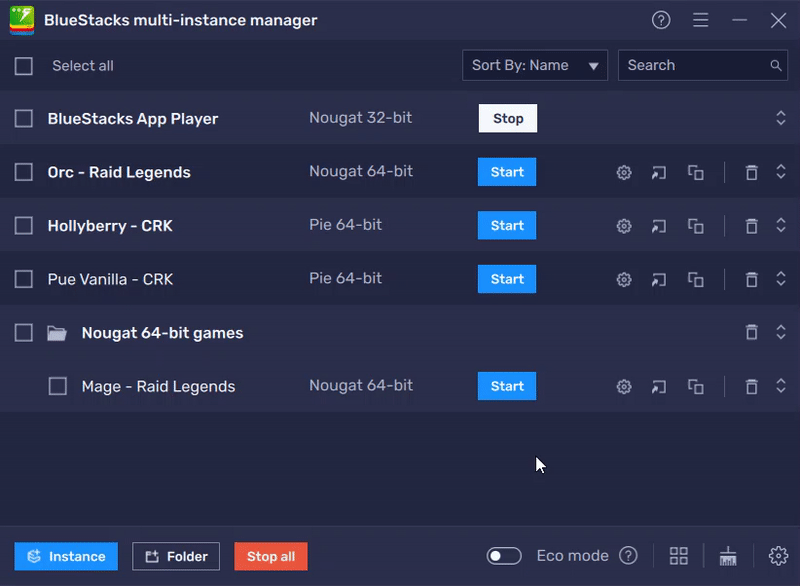Open settings for Mage - Raid Legends instance
Viewport: 800px width, 586px height.
[x=623, y=387]
